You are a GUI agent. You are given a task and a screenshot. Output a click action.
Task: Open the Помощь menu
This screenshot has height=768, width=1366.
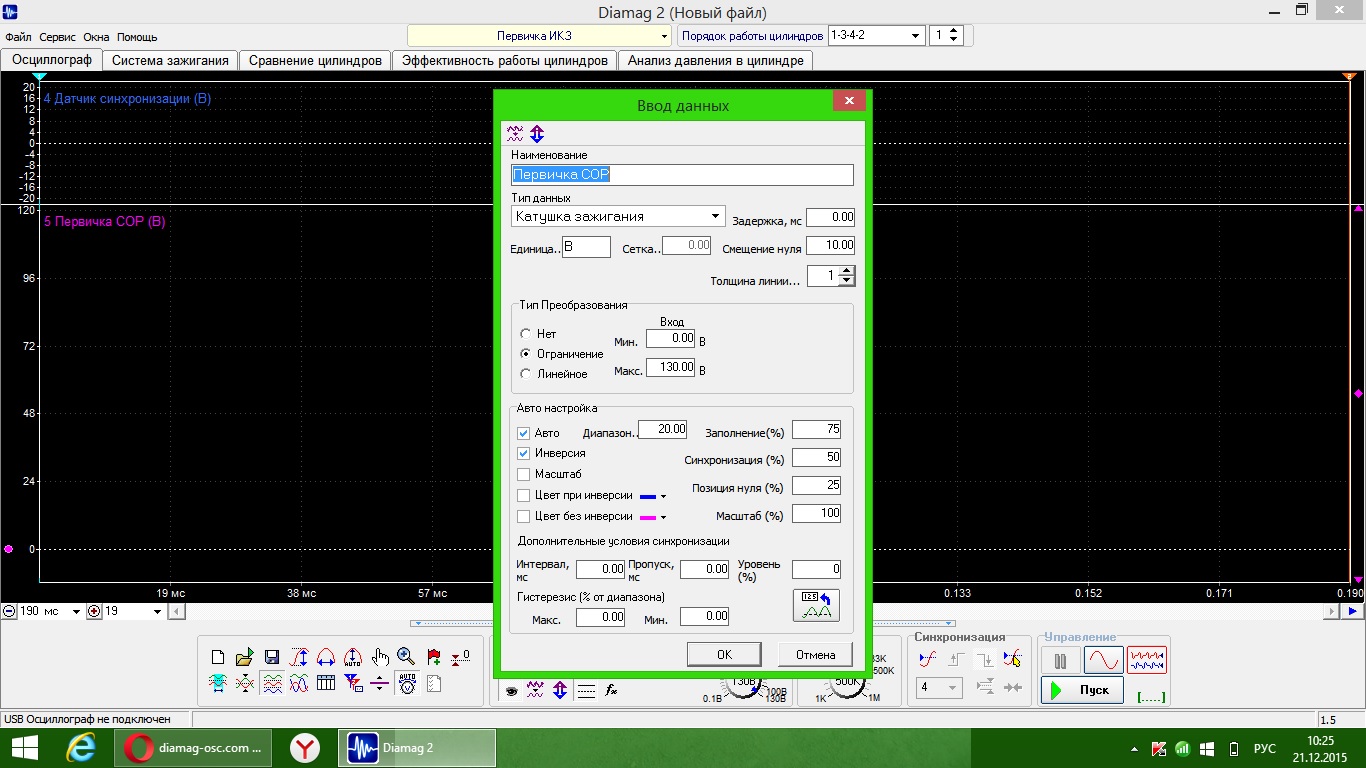click(x=137, y=37)
